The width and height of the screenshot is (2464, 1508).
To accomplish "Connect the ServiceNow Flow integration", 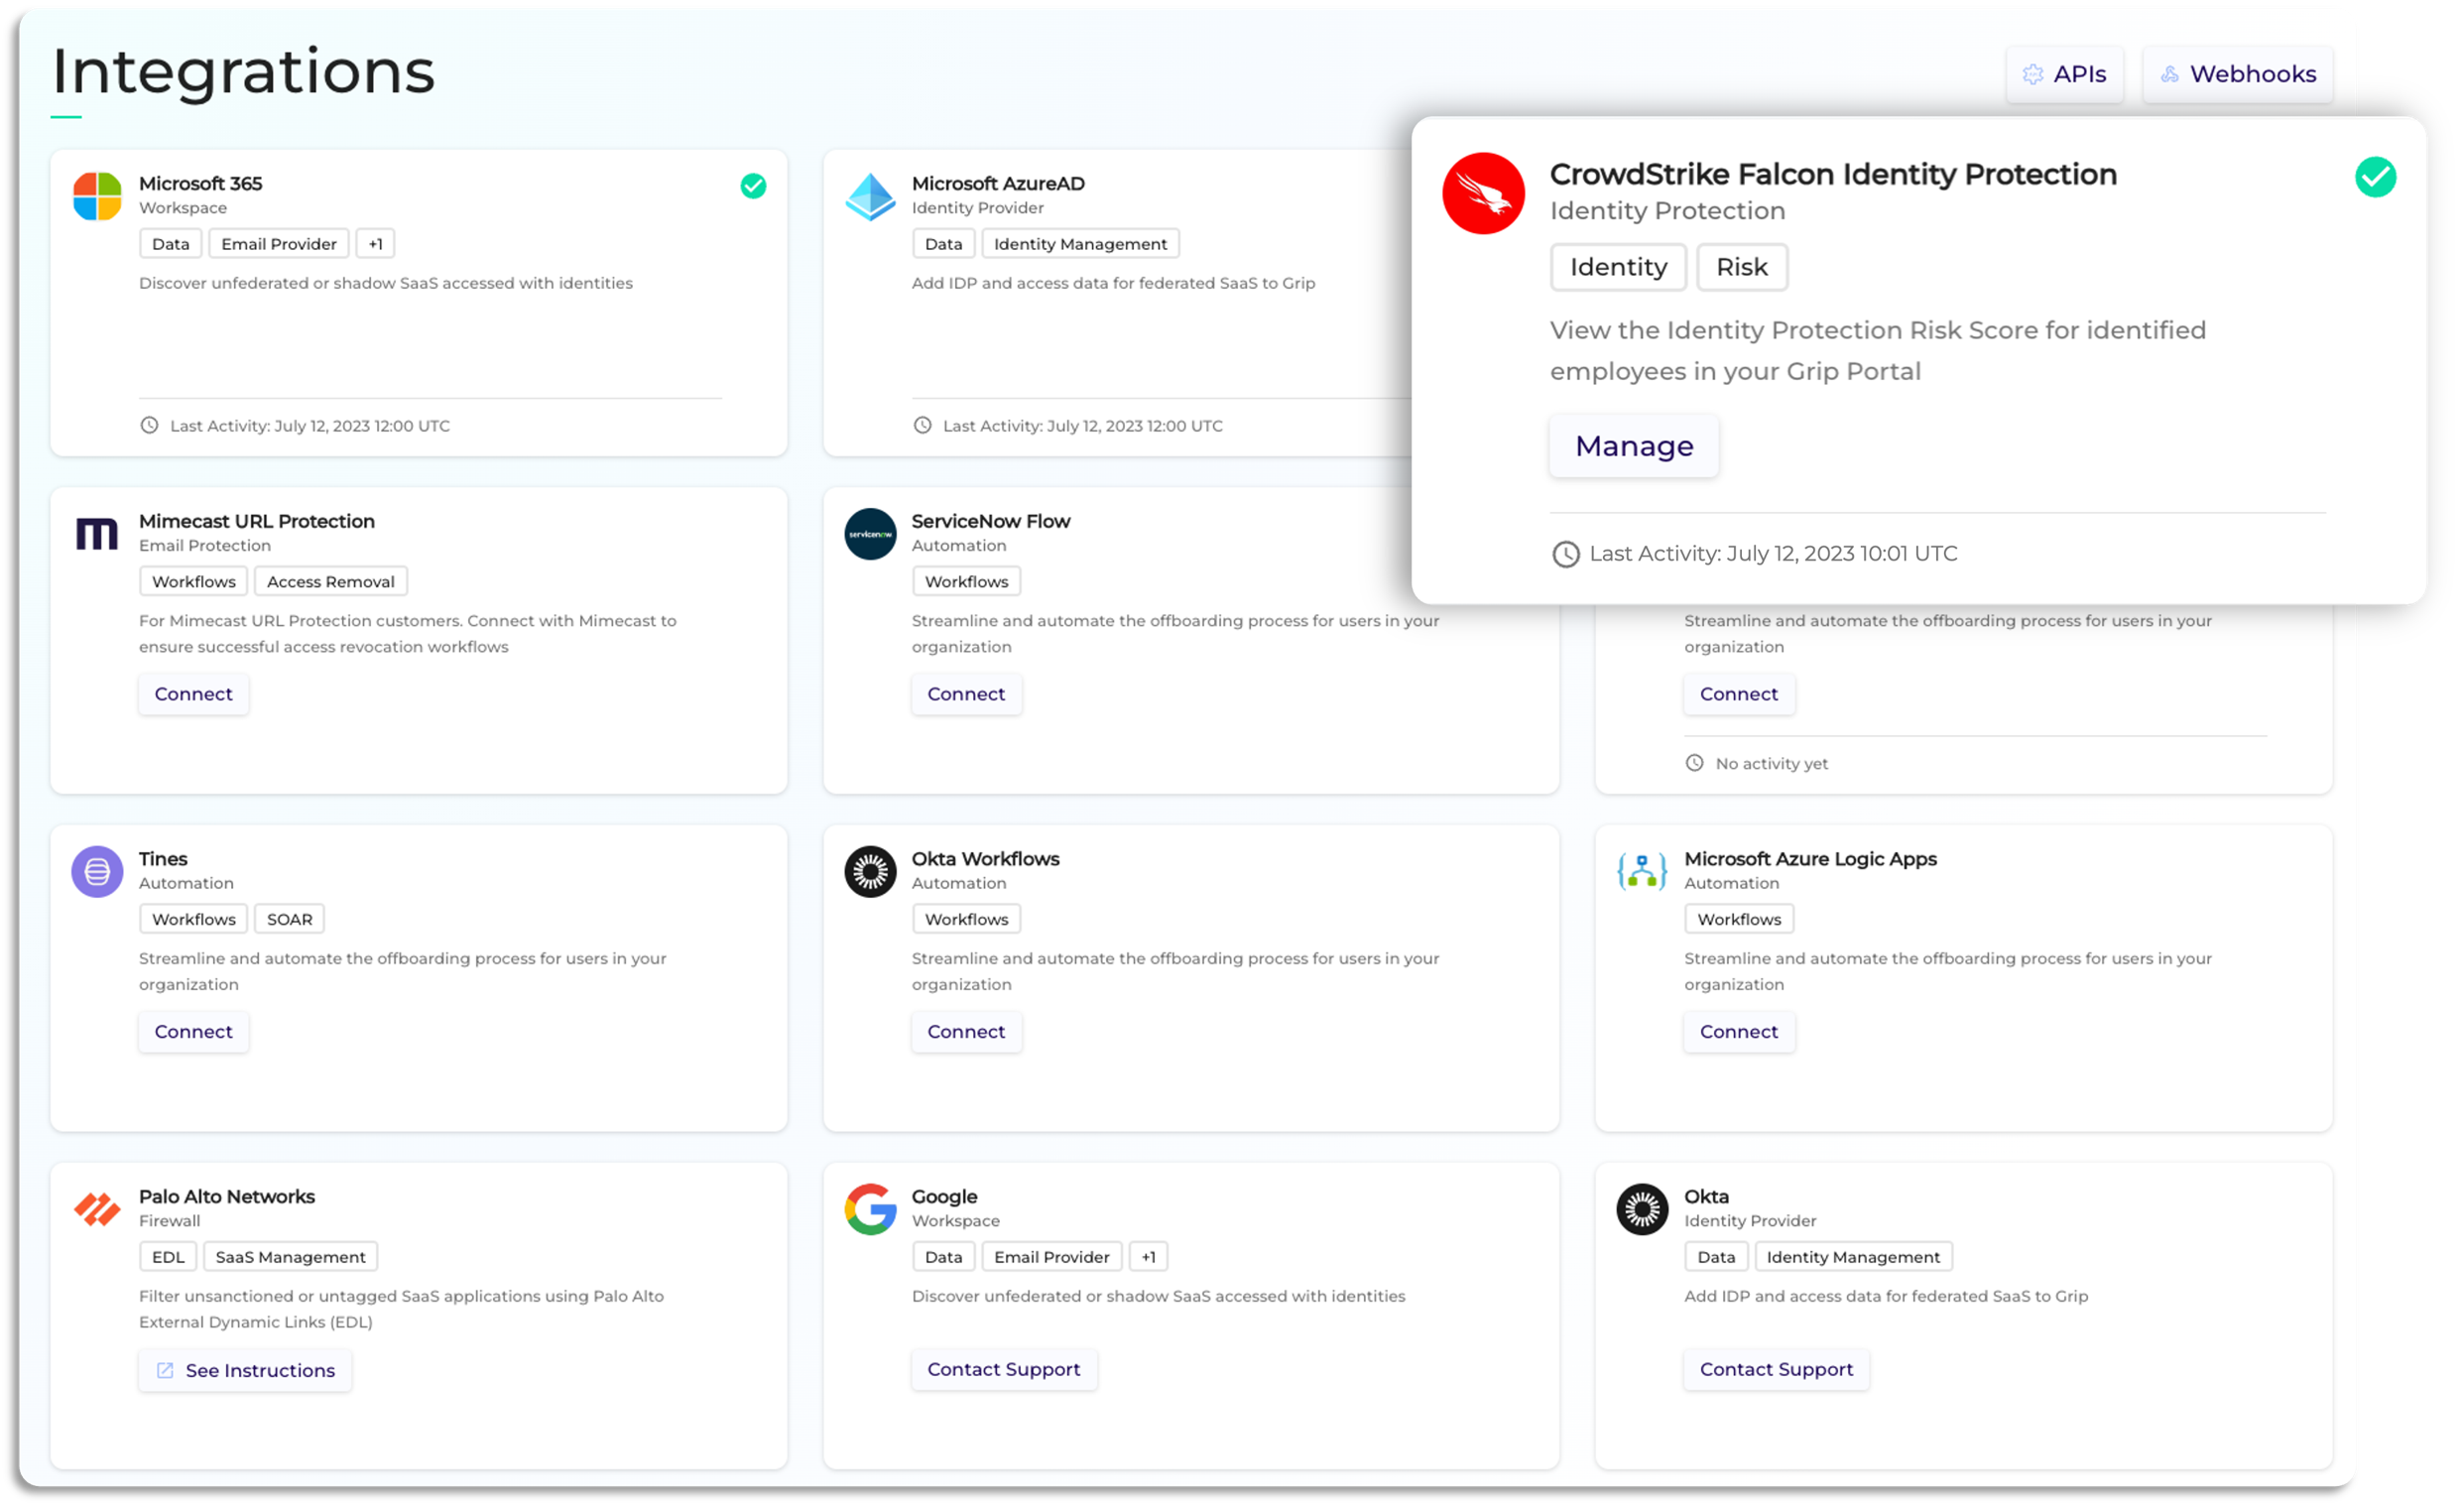I will point(966,694).
